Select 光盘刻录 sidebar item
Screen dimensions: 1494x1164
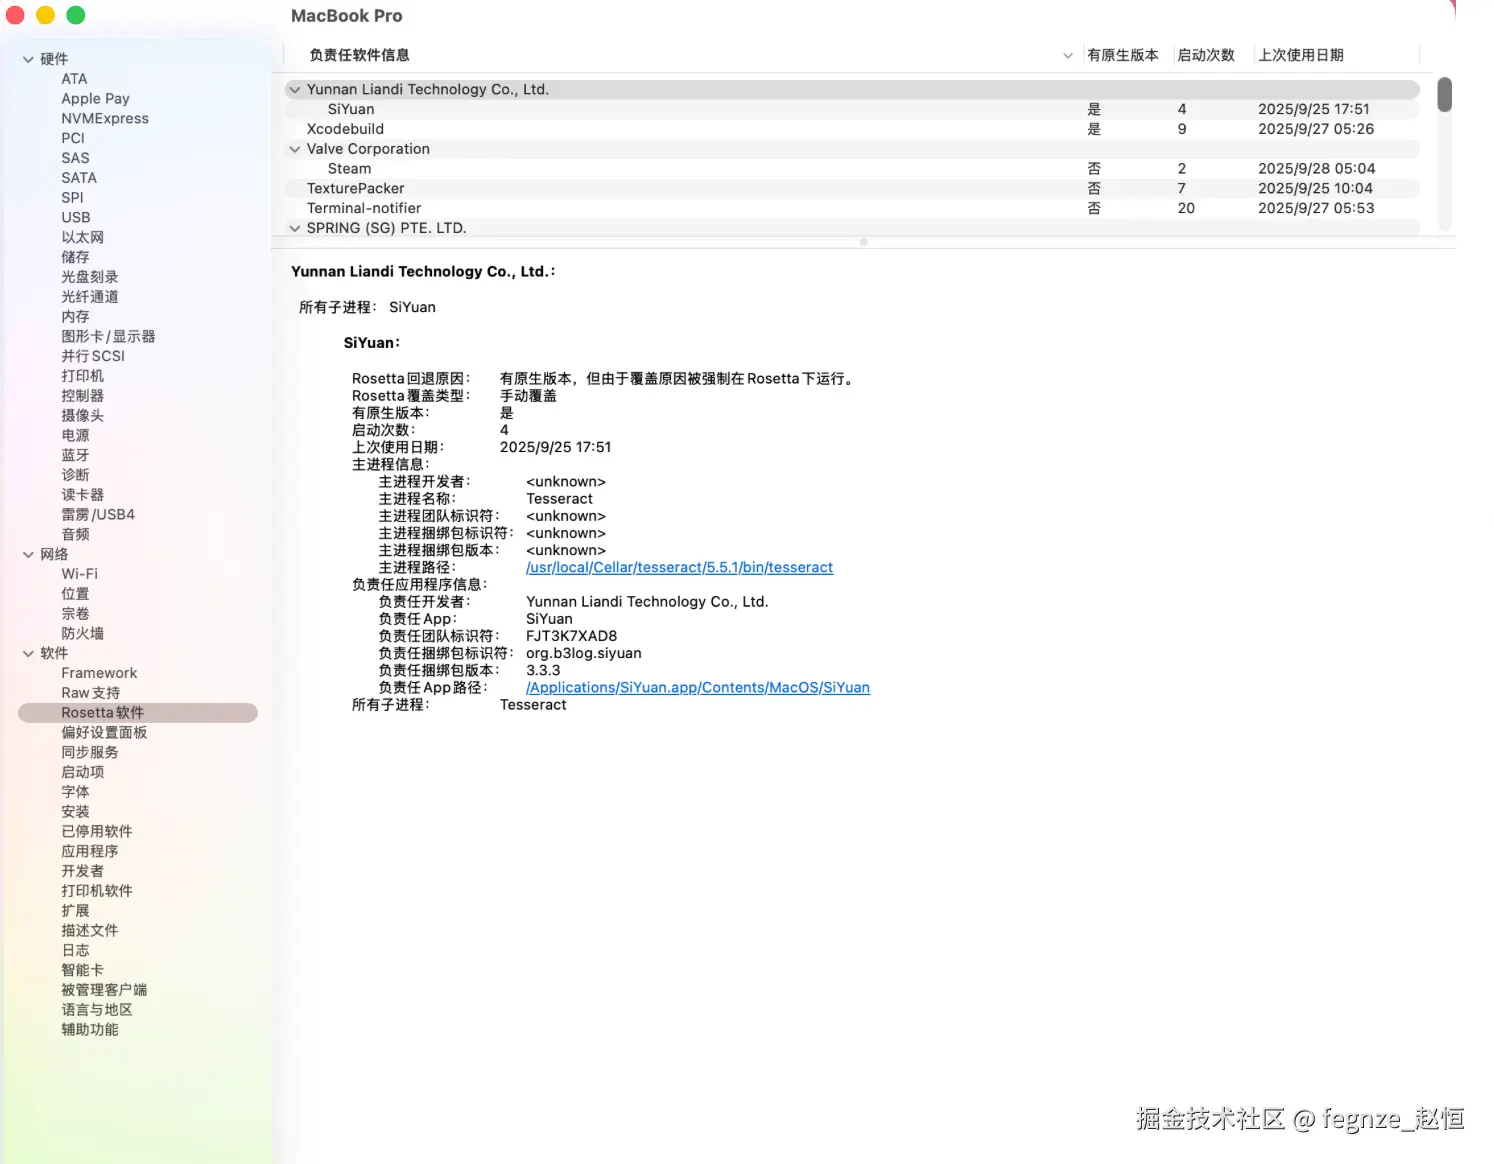tap(90, 277)
